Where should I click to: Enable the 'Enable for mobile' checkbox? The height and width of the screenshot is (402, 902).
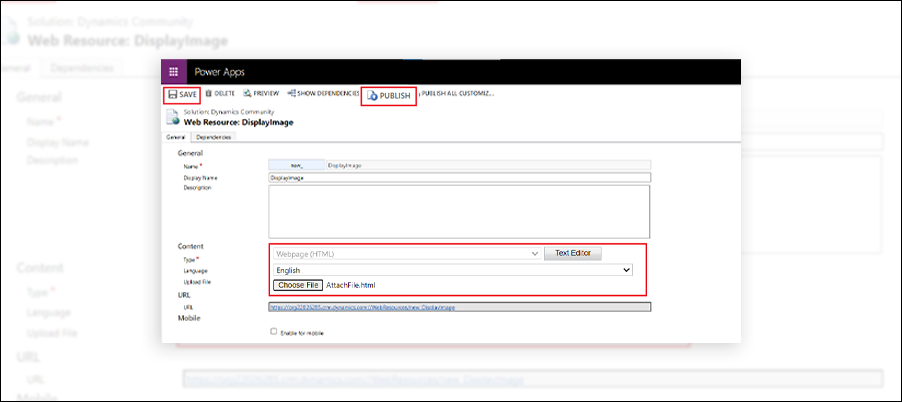[x=274, y=331]
